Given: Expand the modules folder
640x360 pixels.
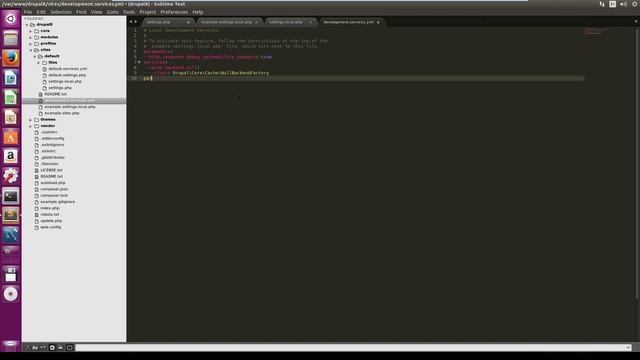Looking at the screenshot, I should coord(31,38).
